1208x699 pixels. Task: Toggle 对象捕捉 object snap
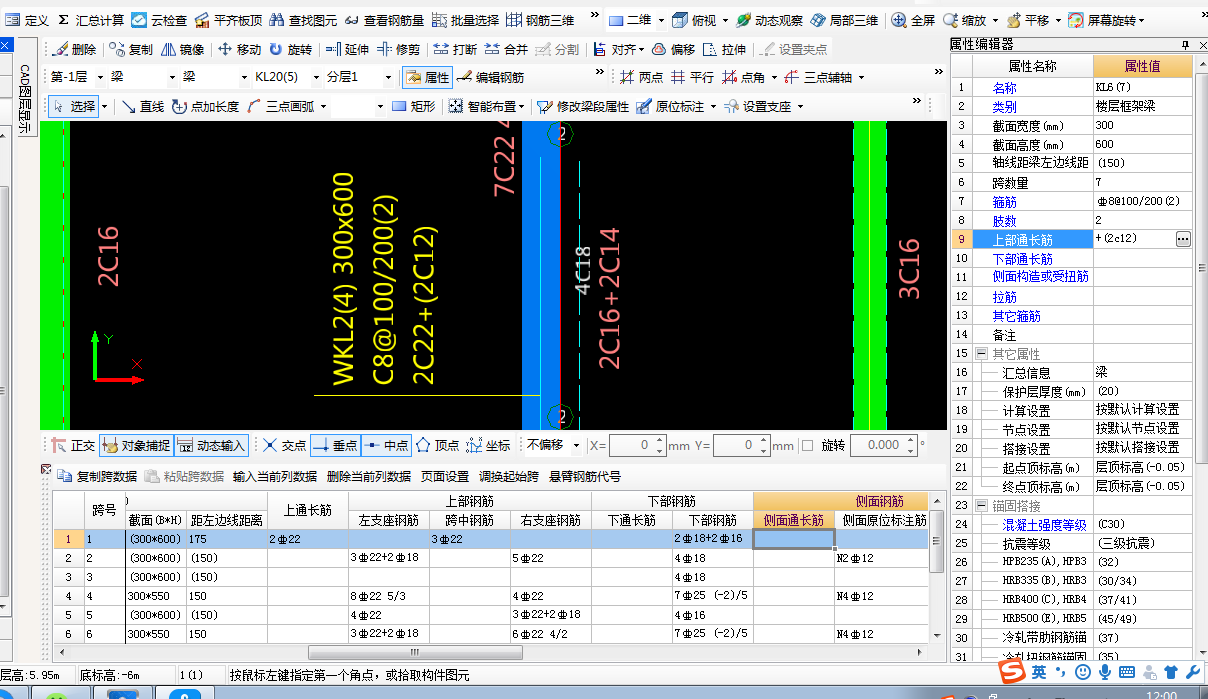tap(137, 445)
